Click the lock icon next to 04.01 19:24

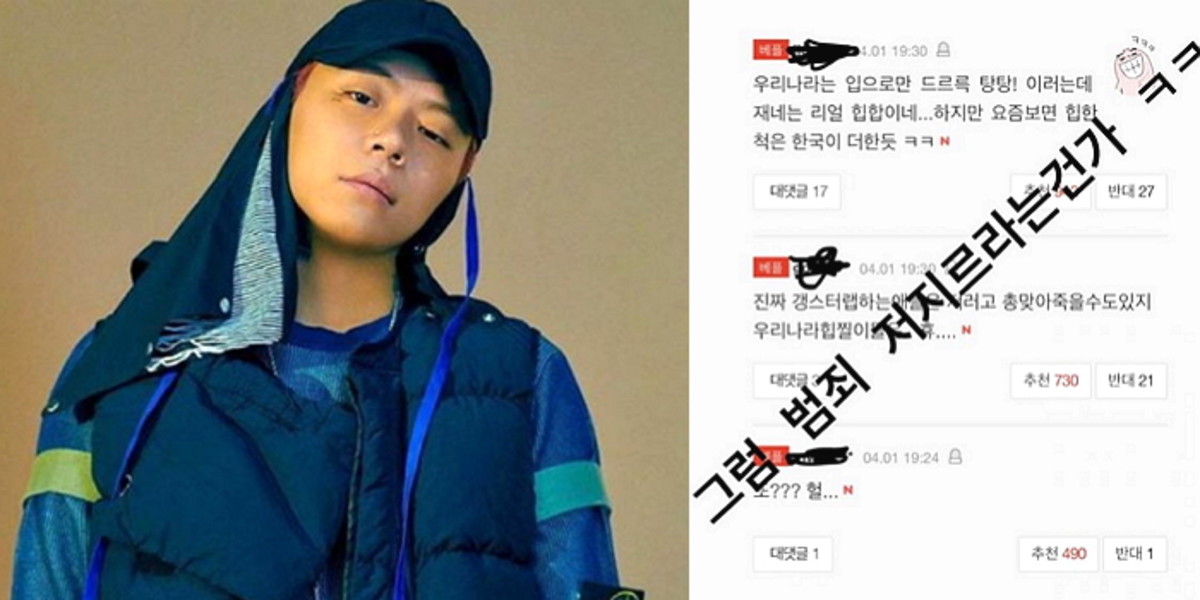click(955, 456)
